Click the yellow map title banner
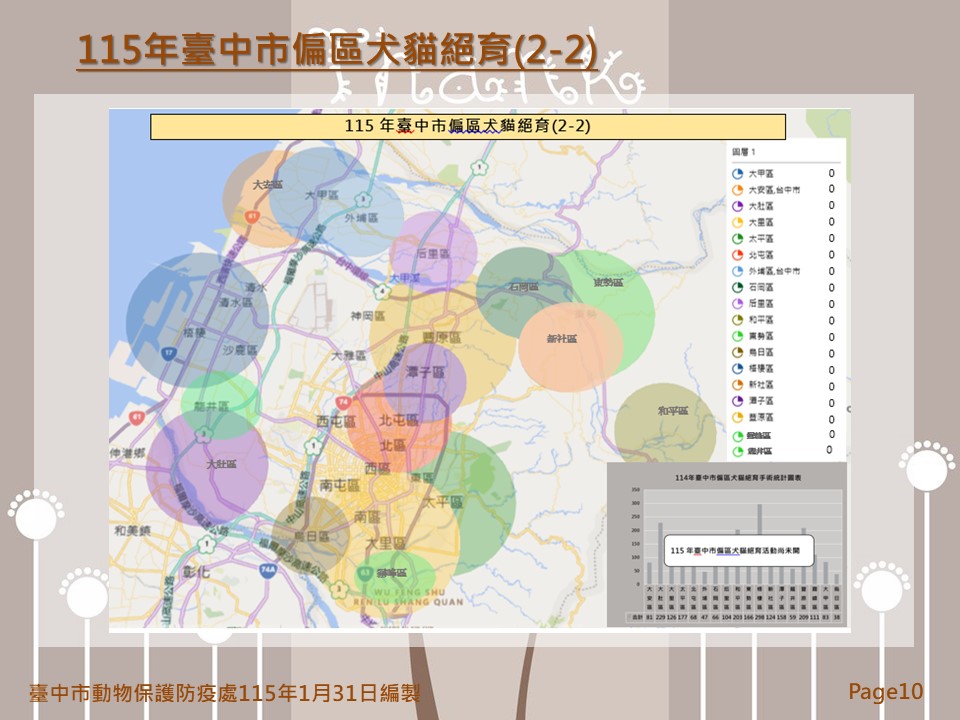Screen dimensions: 960x720 [x=467, y=127]
